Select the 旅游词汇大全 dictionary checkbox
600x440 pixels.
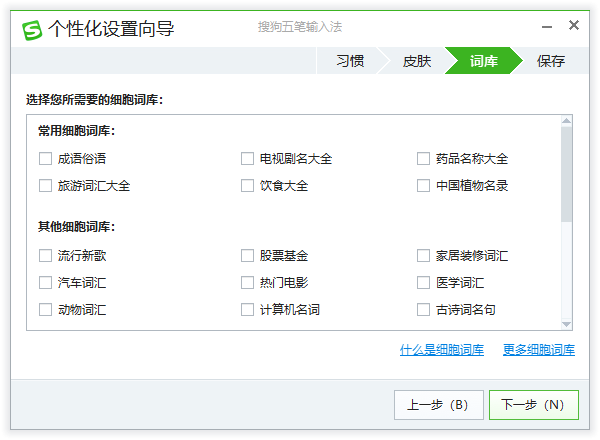coord(45,185)
